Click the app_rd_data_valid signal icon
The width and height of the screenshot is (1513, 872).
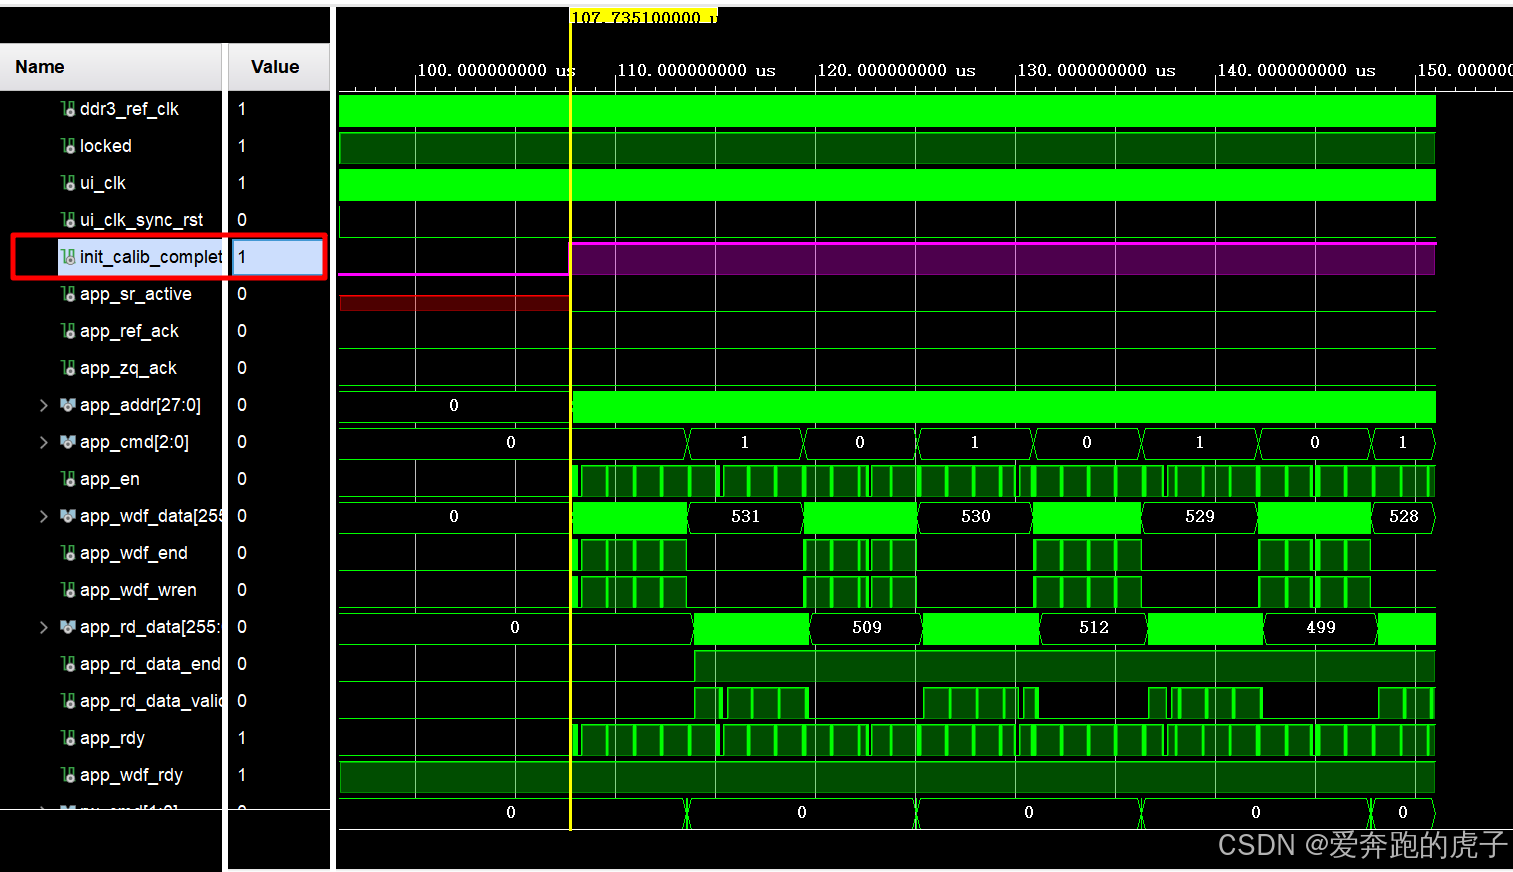68,701
